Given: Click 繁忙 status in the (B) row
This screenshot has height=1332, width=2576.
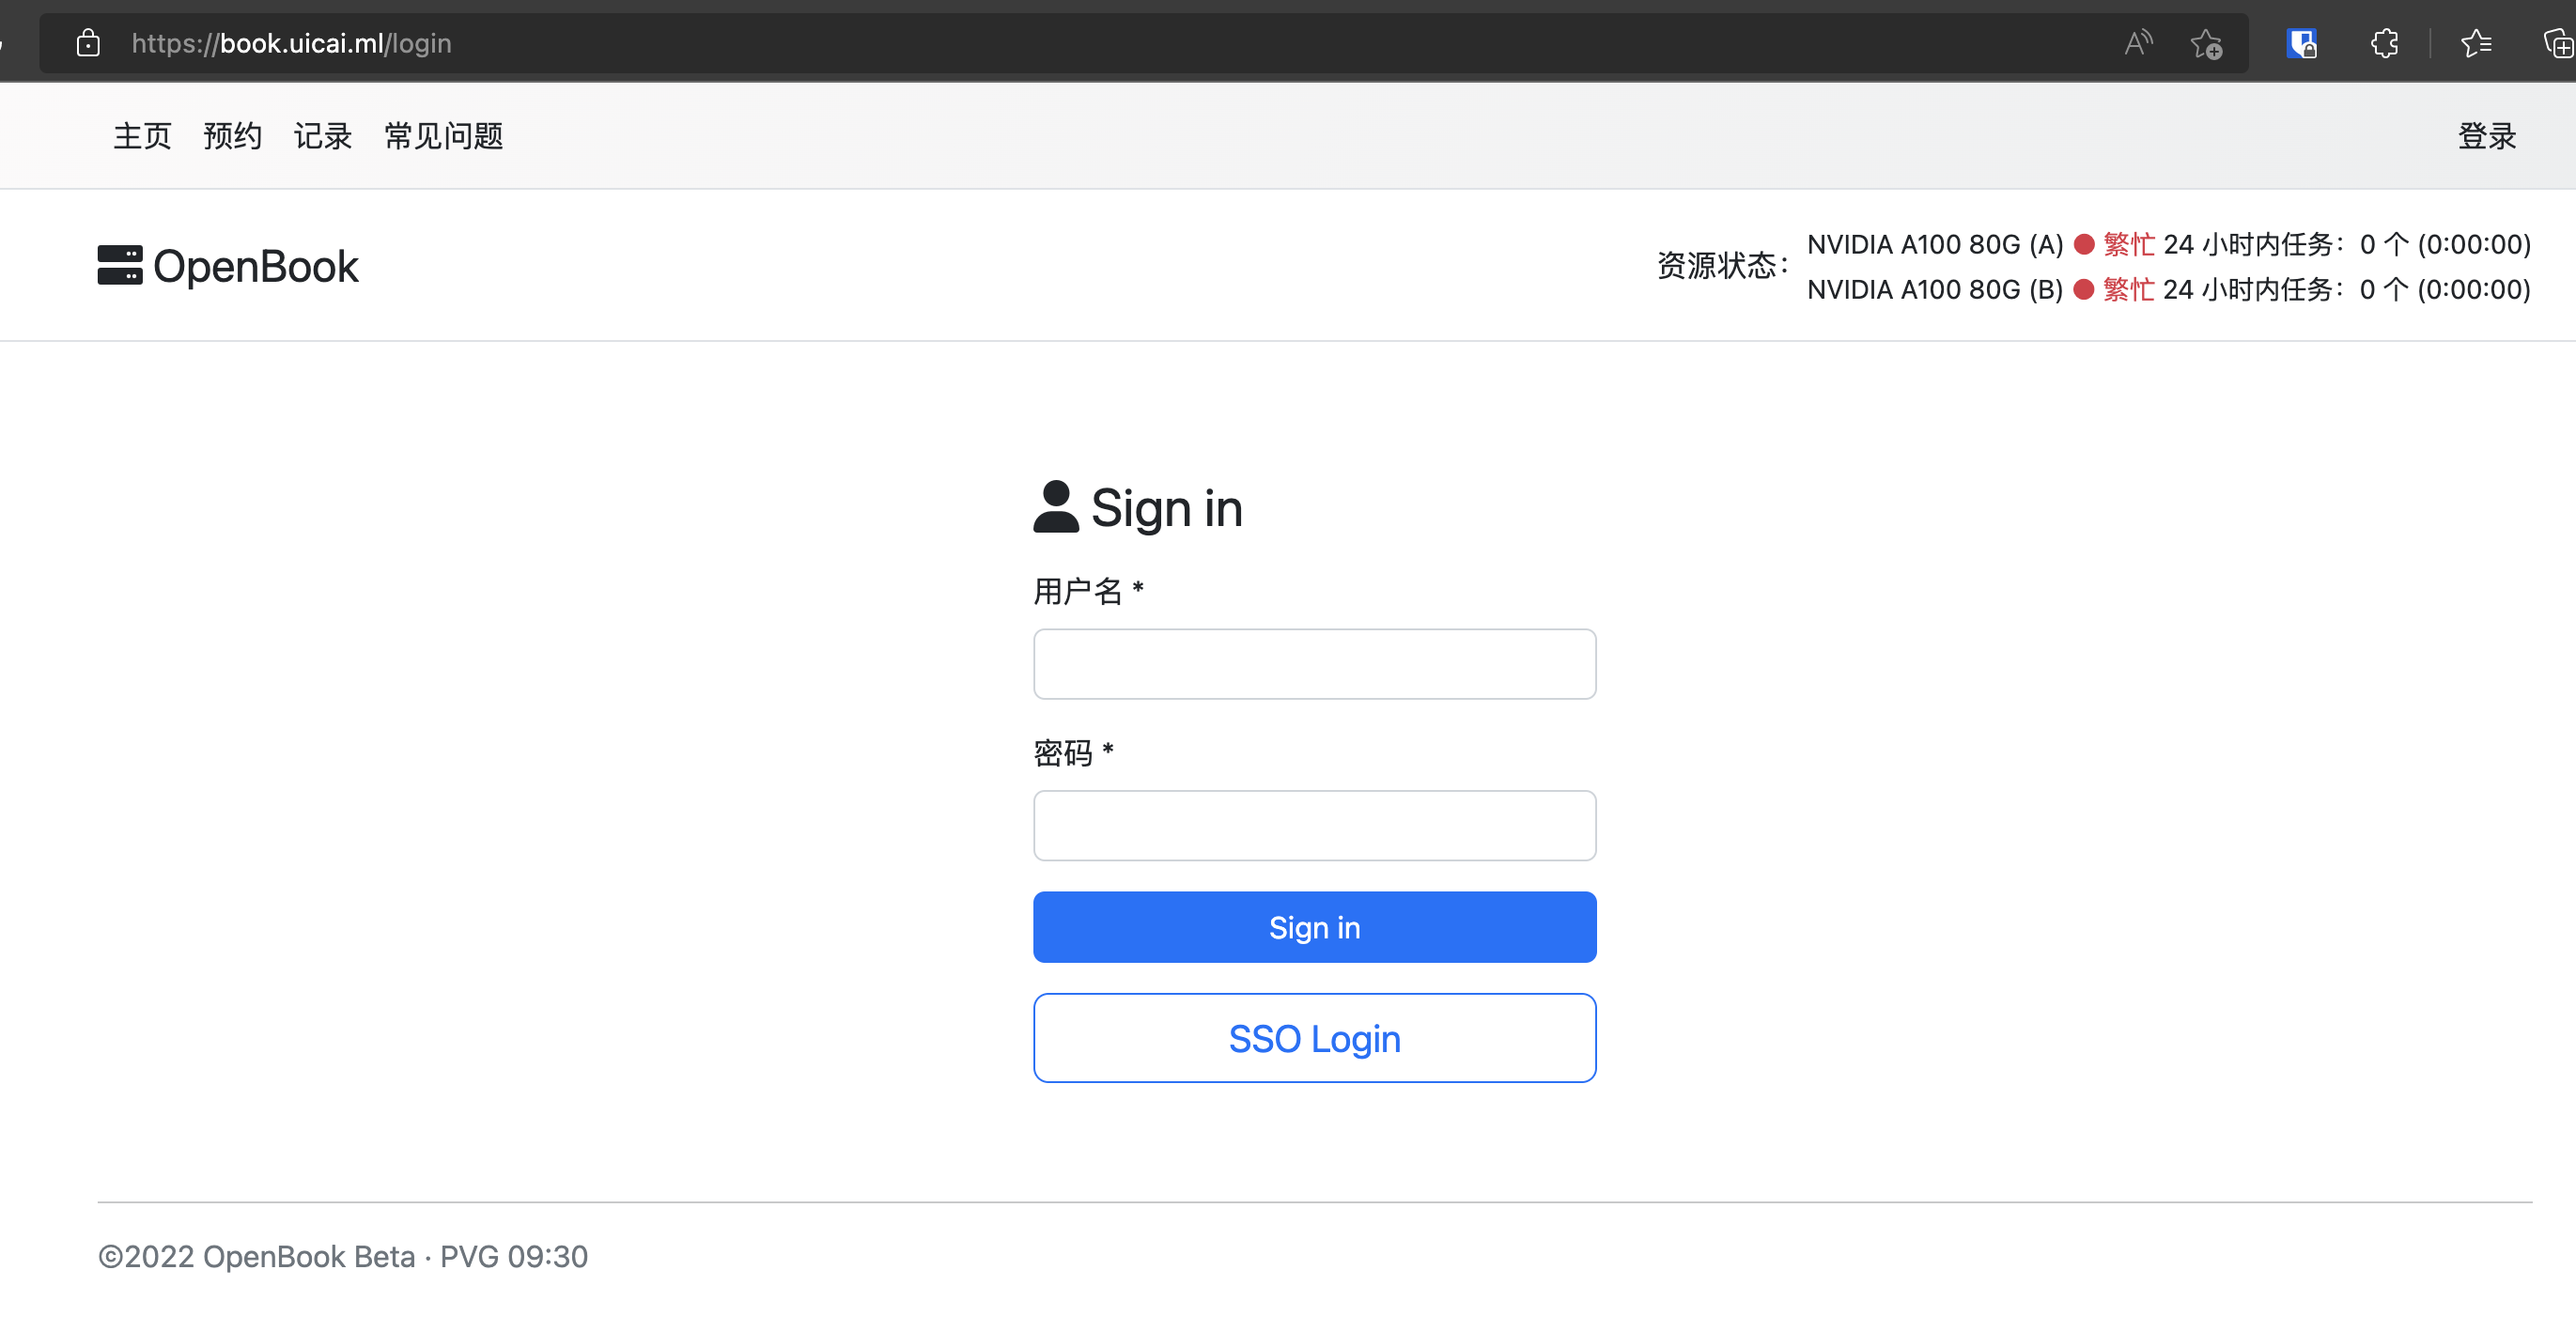Looking at the screenshot, I should (2129, 289).
